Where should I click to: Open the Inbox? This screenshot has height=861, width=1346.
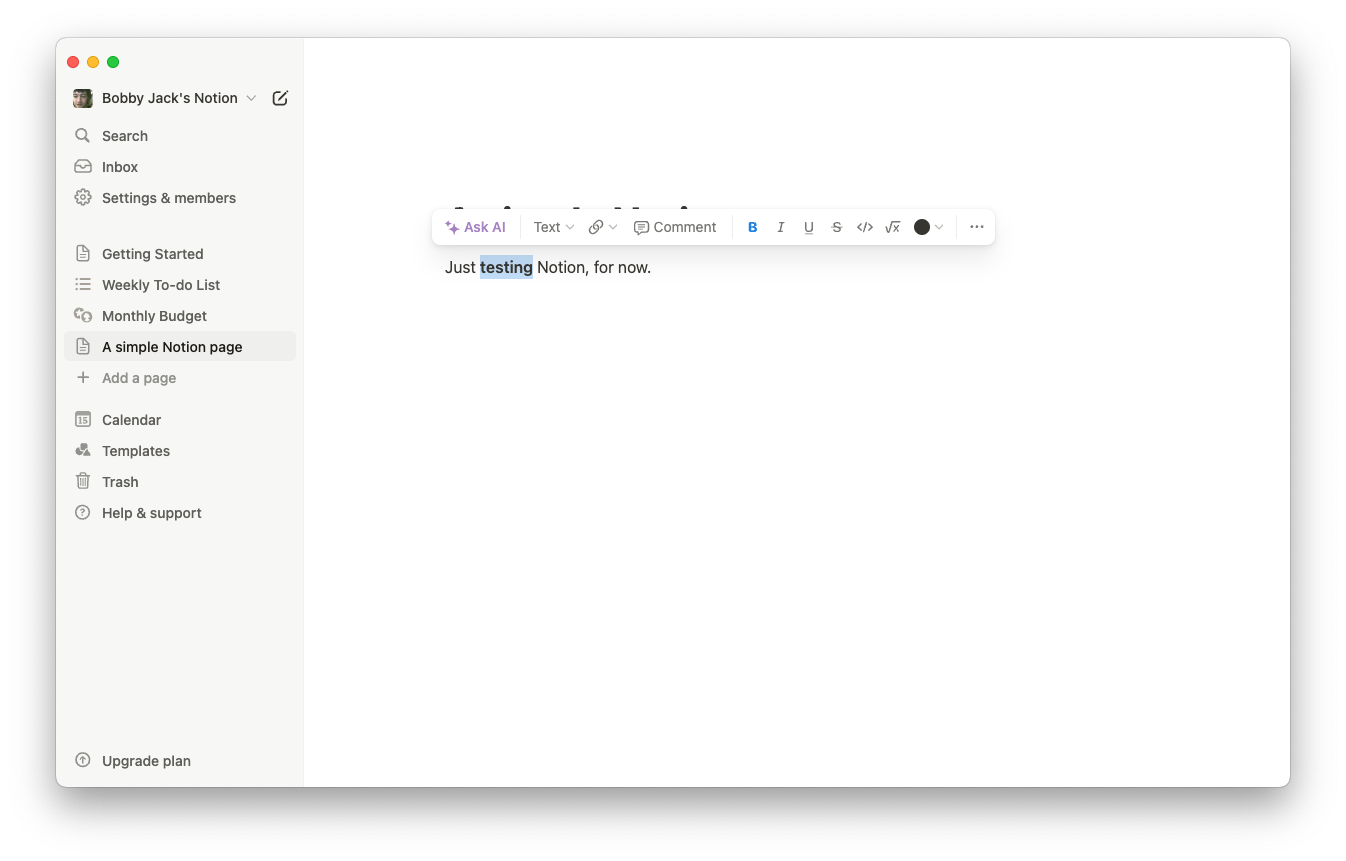coord(180,167)
